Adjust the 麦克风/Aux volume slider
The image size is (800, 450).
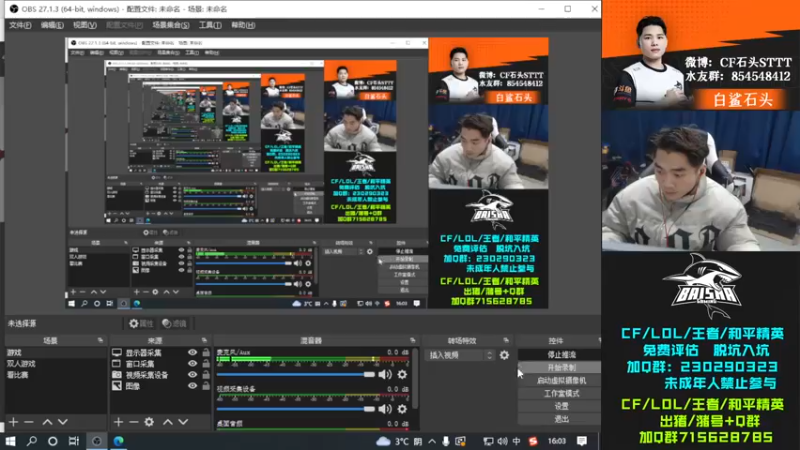[x=295, y=374]
